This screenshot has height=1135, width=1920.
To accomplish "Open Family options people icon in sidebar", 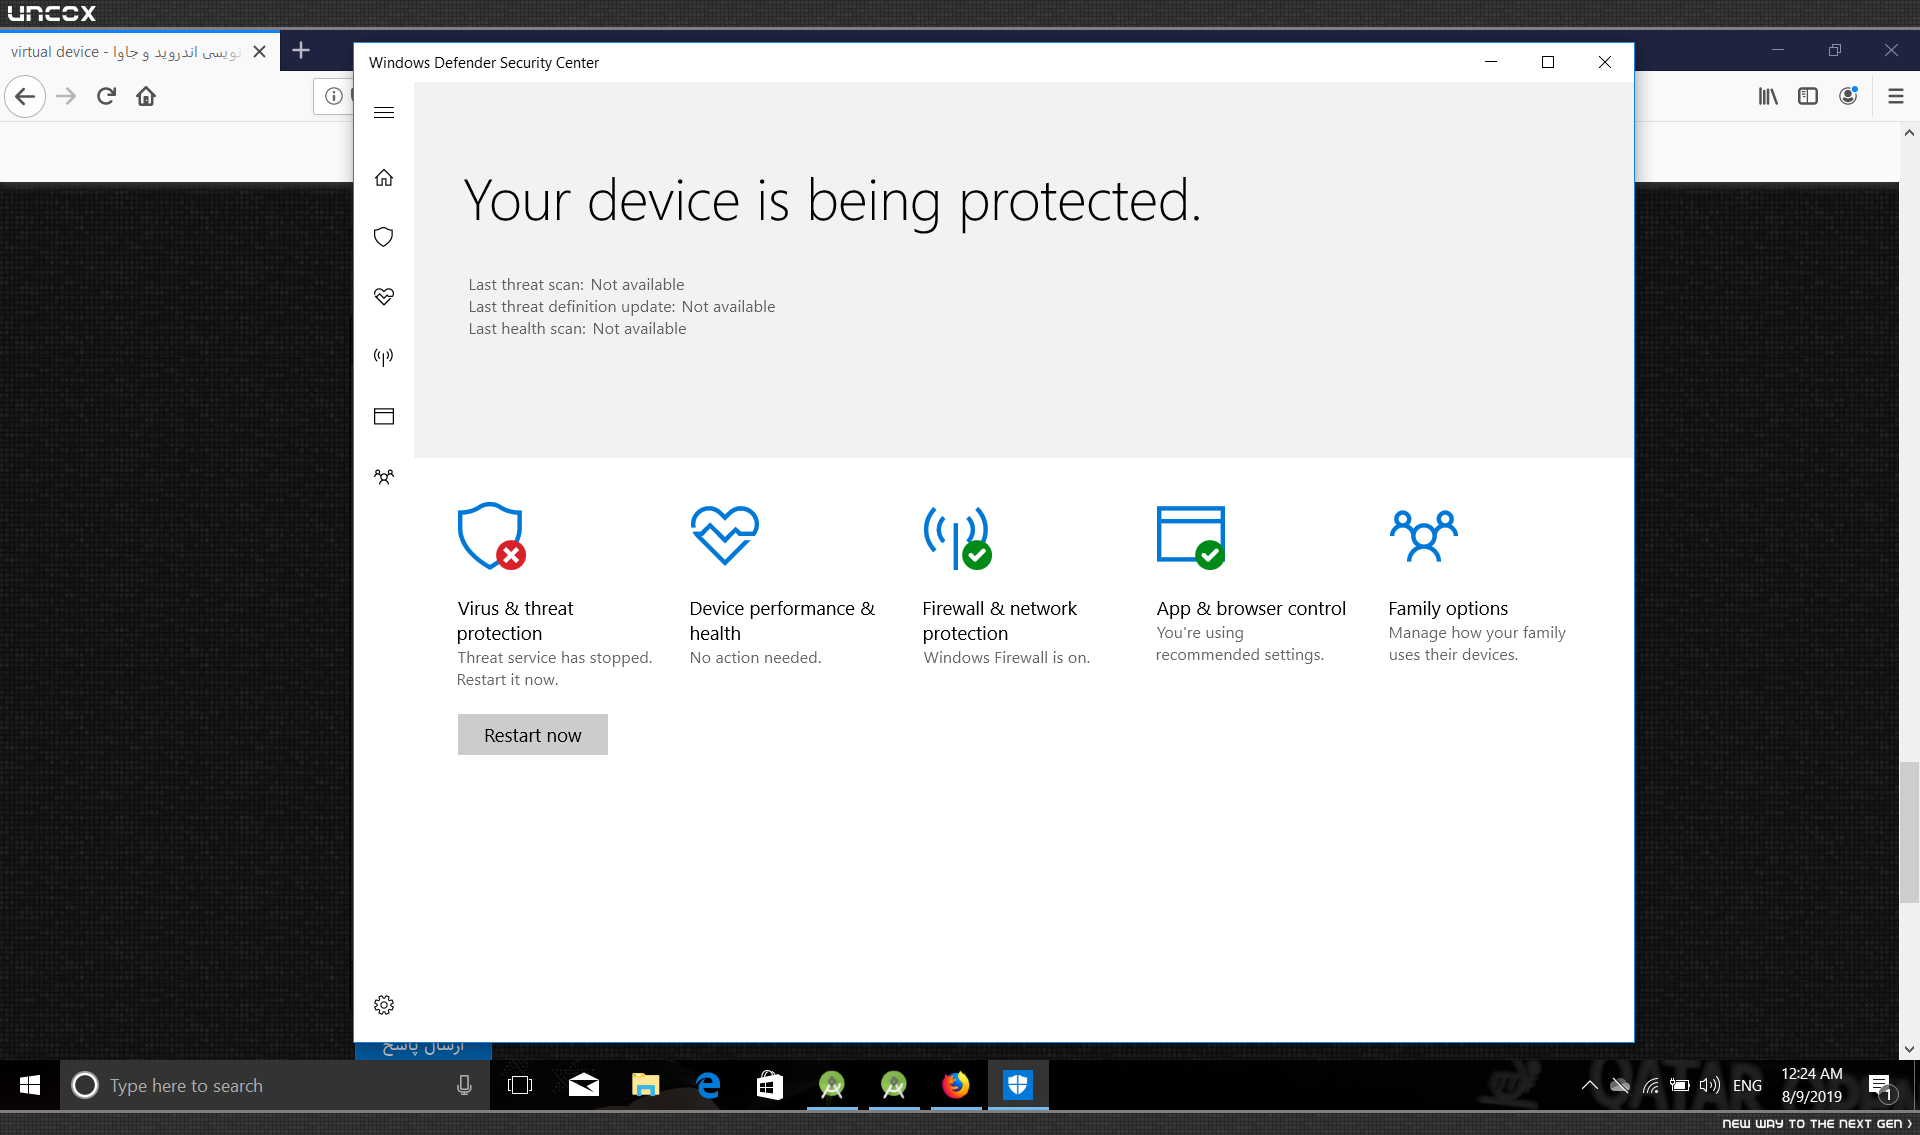I will click(384, 477).
